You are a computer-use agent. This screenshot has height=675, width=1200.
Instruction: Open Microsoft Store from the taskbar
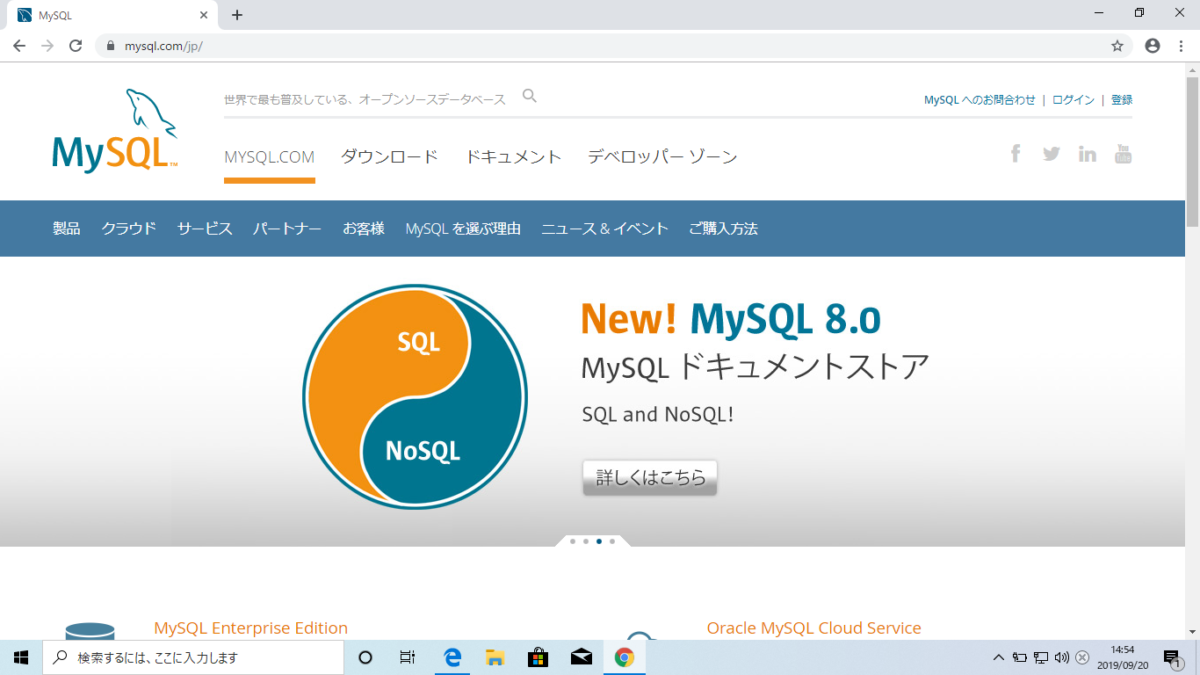point(538,657)
